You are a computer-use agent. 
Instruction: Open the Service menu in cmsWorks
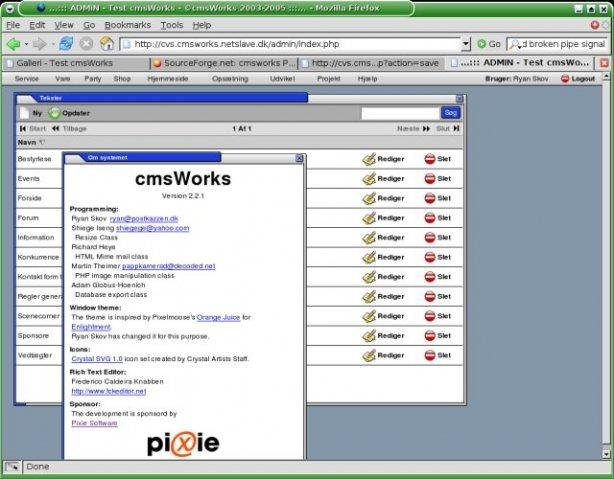click(x=27, y=79)
